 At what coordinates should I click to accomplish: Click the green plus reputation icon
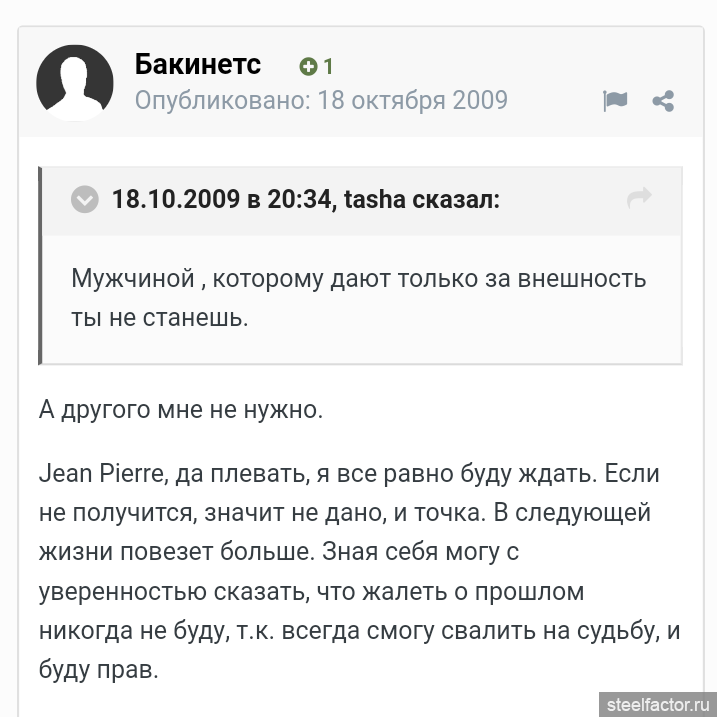[308, 67]
